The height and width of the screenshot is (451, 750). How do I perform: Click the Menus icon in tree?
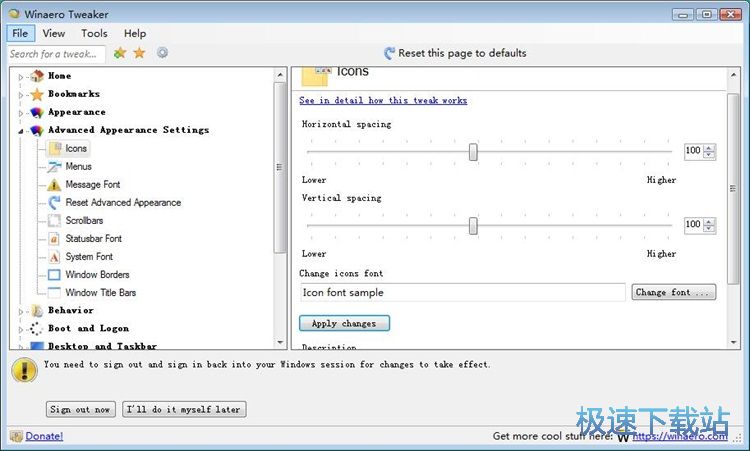coord(55,166)
